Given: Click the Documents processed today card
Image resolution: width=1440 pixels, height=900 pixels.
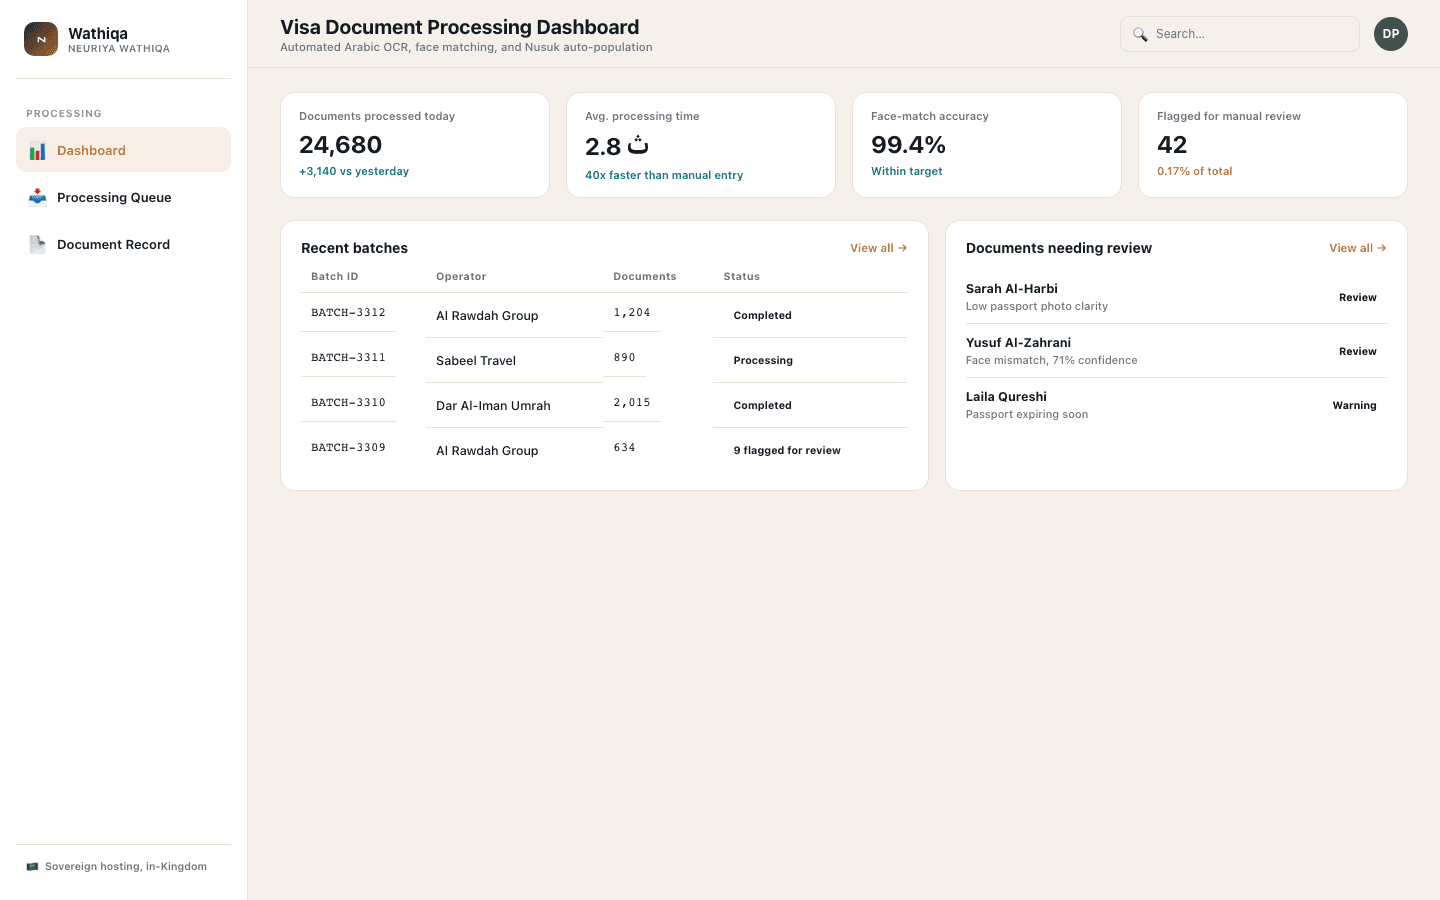Looking at the screenshot, I should 415,145.
